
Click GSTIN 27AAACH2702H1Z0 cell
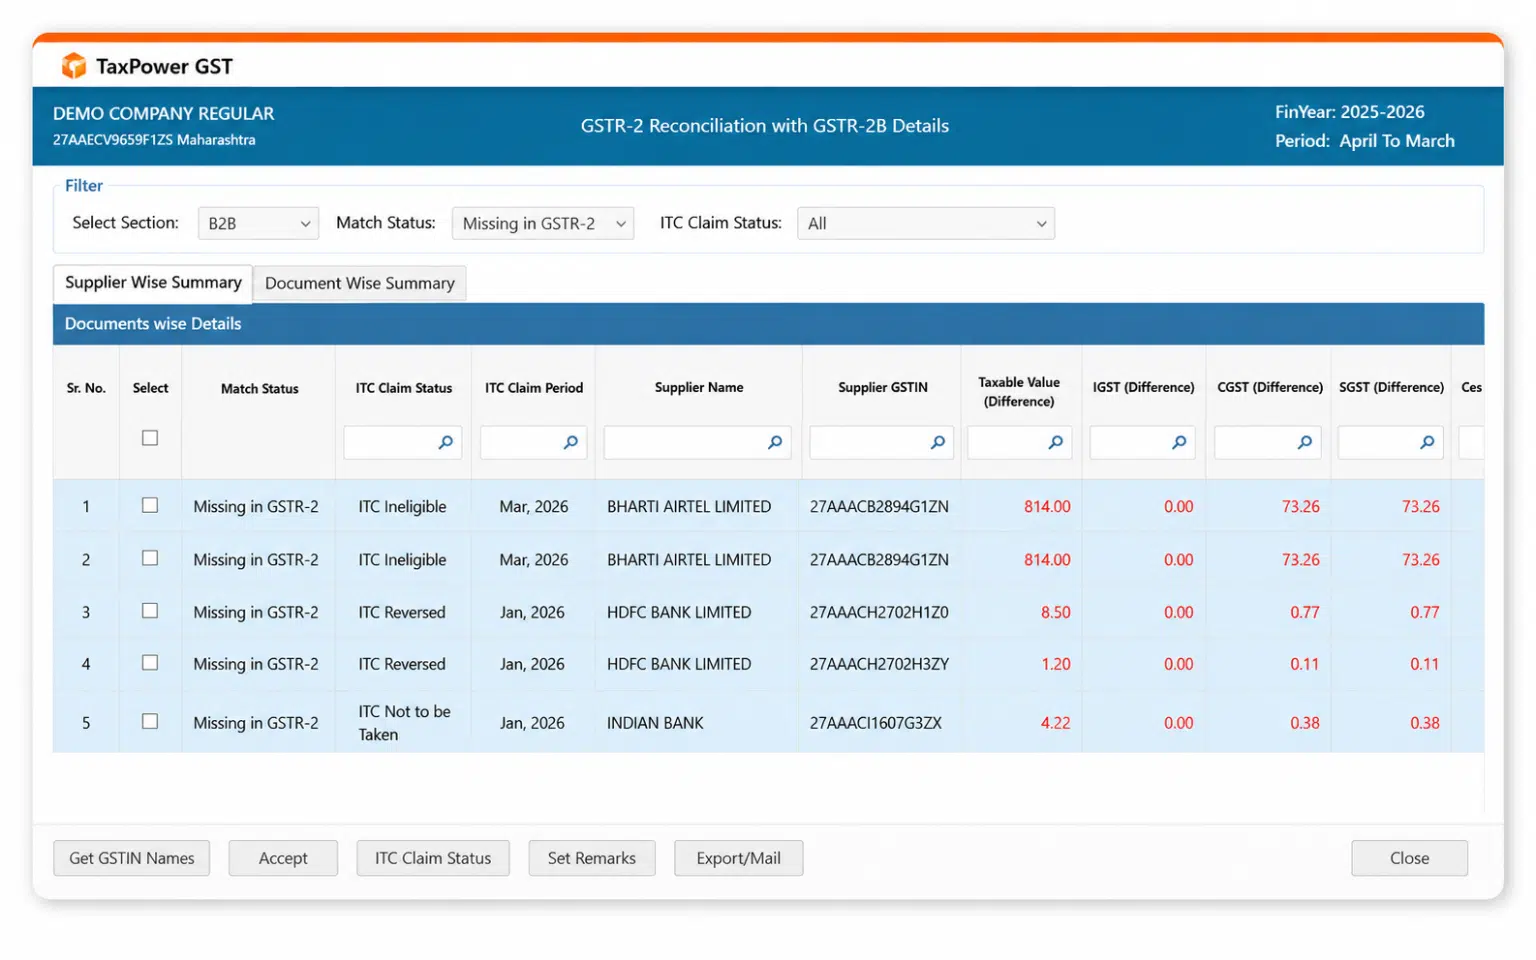coord(879,612)
